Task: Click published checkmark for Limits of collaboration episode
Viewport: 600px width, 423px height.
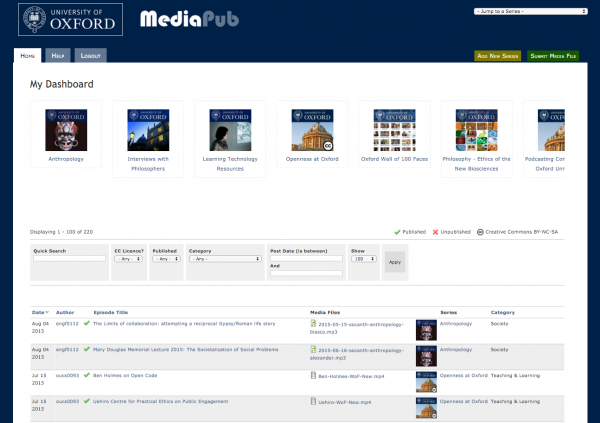Action: pyautogui.click(x=87, y=323)
